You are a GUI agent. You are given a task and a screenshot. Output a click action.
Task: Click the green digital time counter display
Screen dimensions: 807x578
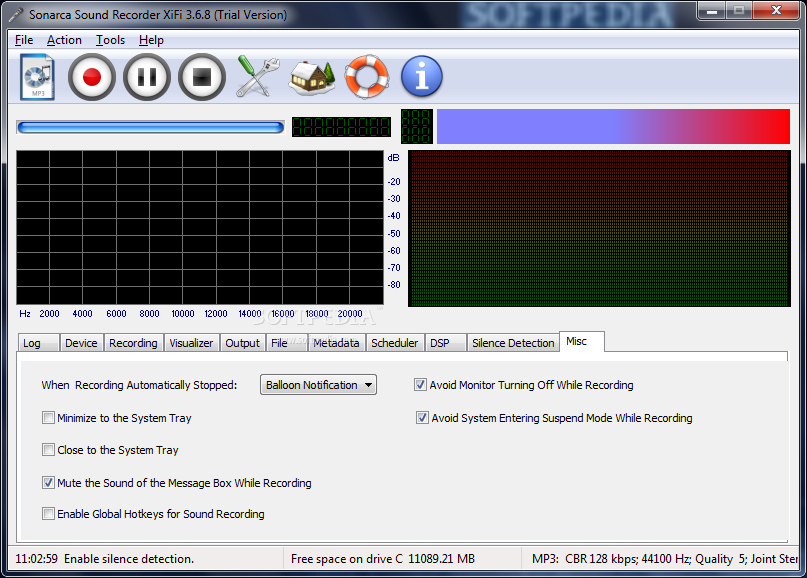341,127
